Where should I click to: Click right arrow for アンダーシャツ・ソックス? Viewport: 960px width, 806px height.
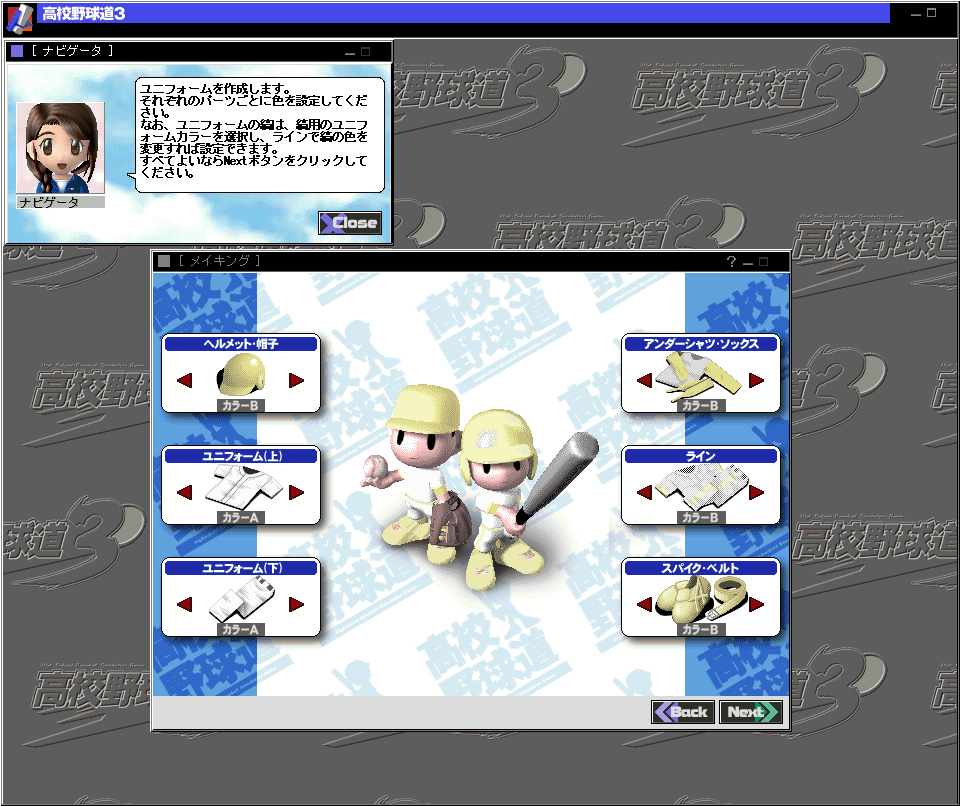pyautogui.click(x=757, y=380)
